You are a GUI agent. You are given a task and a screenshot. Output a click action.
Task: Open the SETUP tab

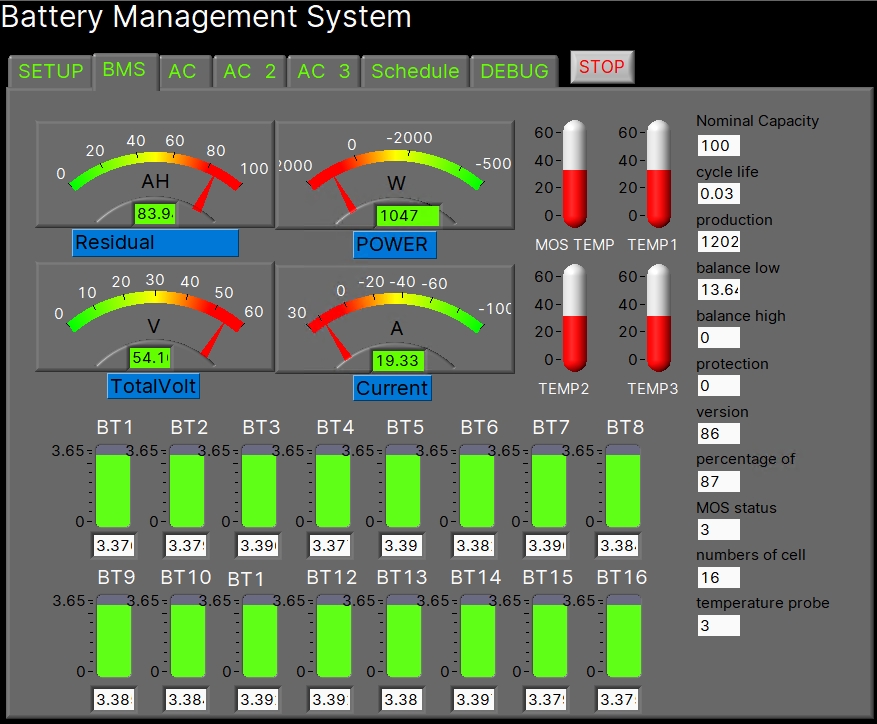[x=50, y=71]
